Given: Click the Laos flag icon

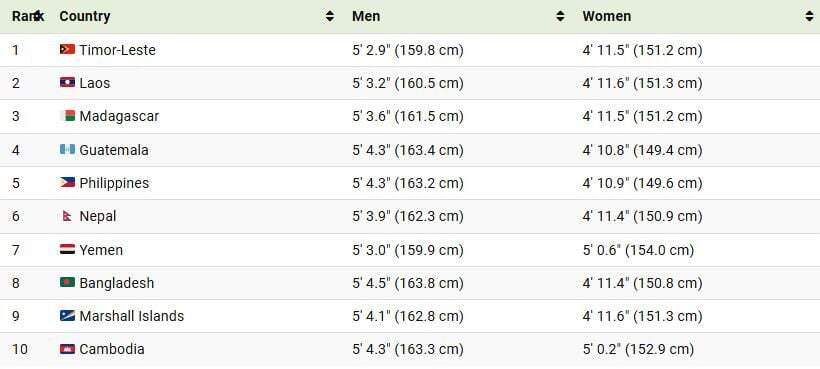Looking at the screenshot, I should [67, 83].
